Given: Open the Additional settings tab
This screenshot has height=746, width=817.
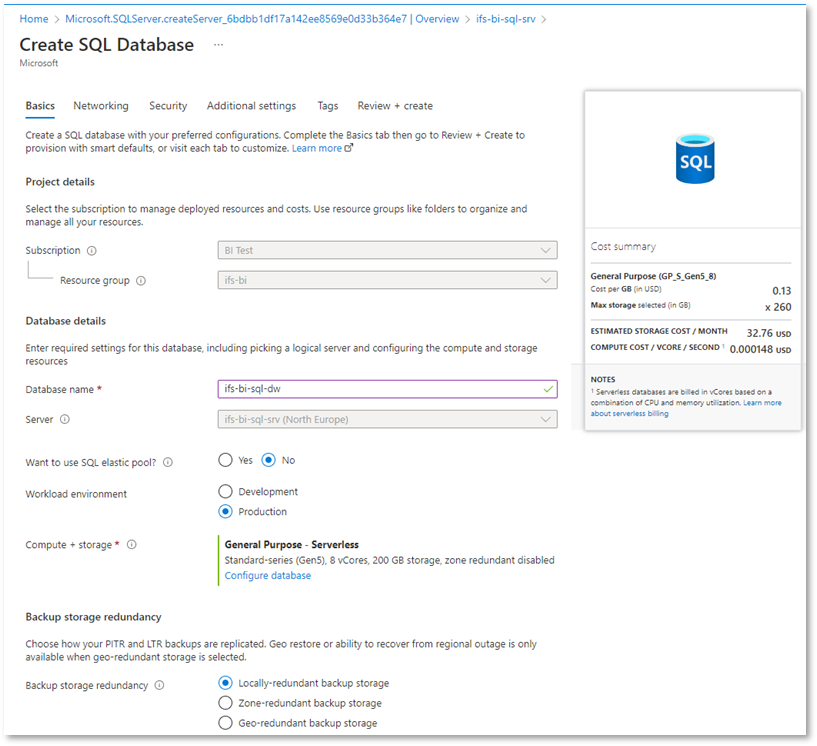Looking at the screenshot, I should click(x=251, y=106).
